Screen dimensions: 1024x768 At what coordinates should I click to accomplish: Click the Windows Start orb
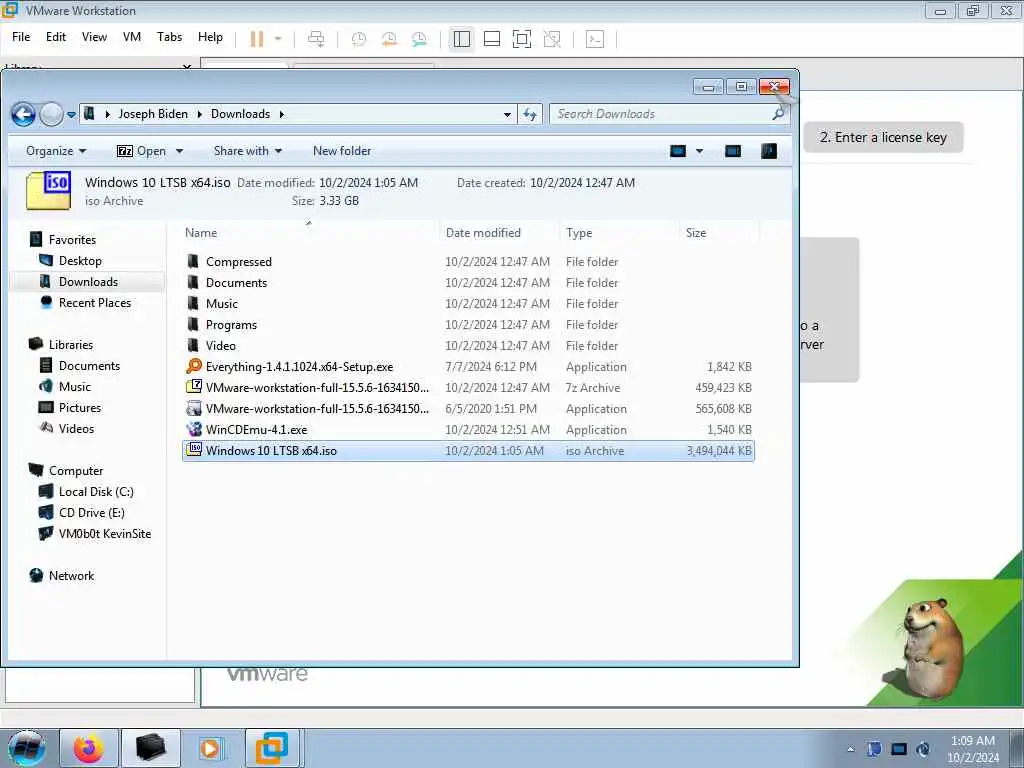[27, 748]
